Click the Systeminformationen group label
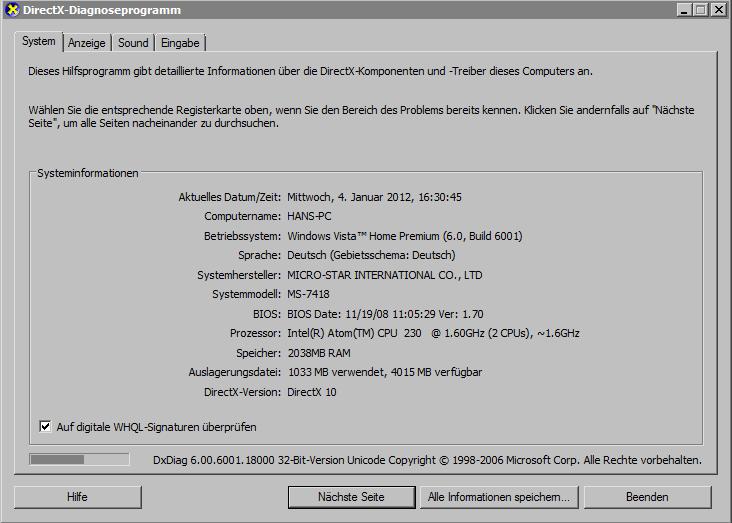The width and height of the screenshot is (732, 523). click(88, 173)
